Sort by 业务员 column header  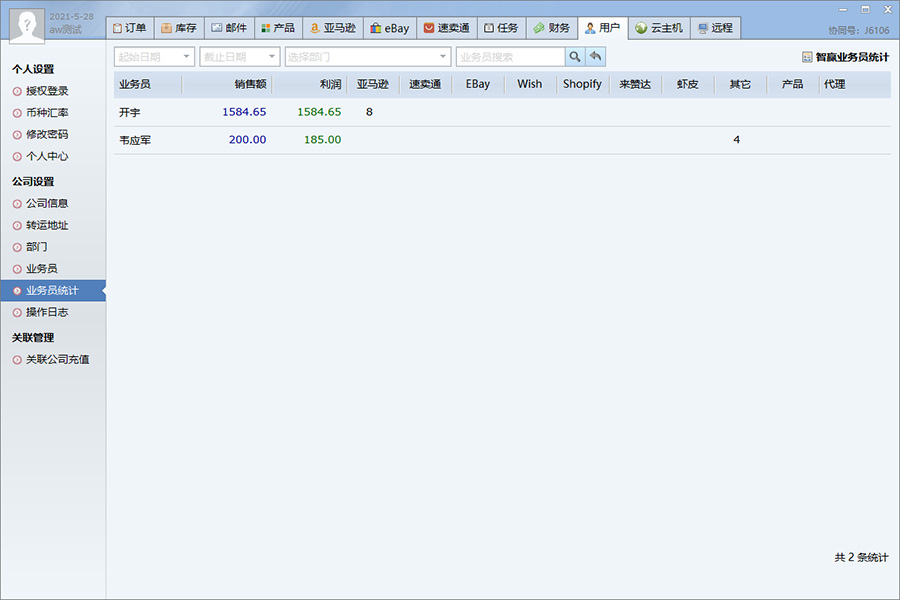point(148,84)
